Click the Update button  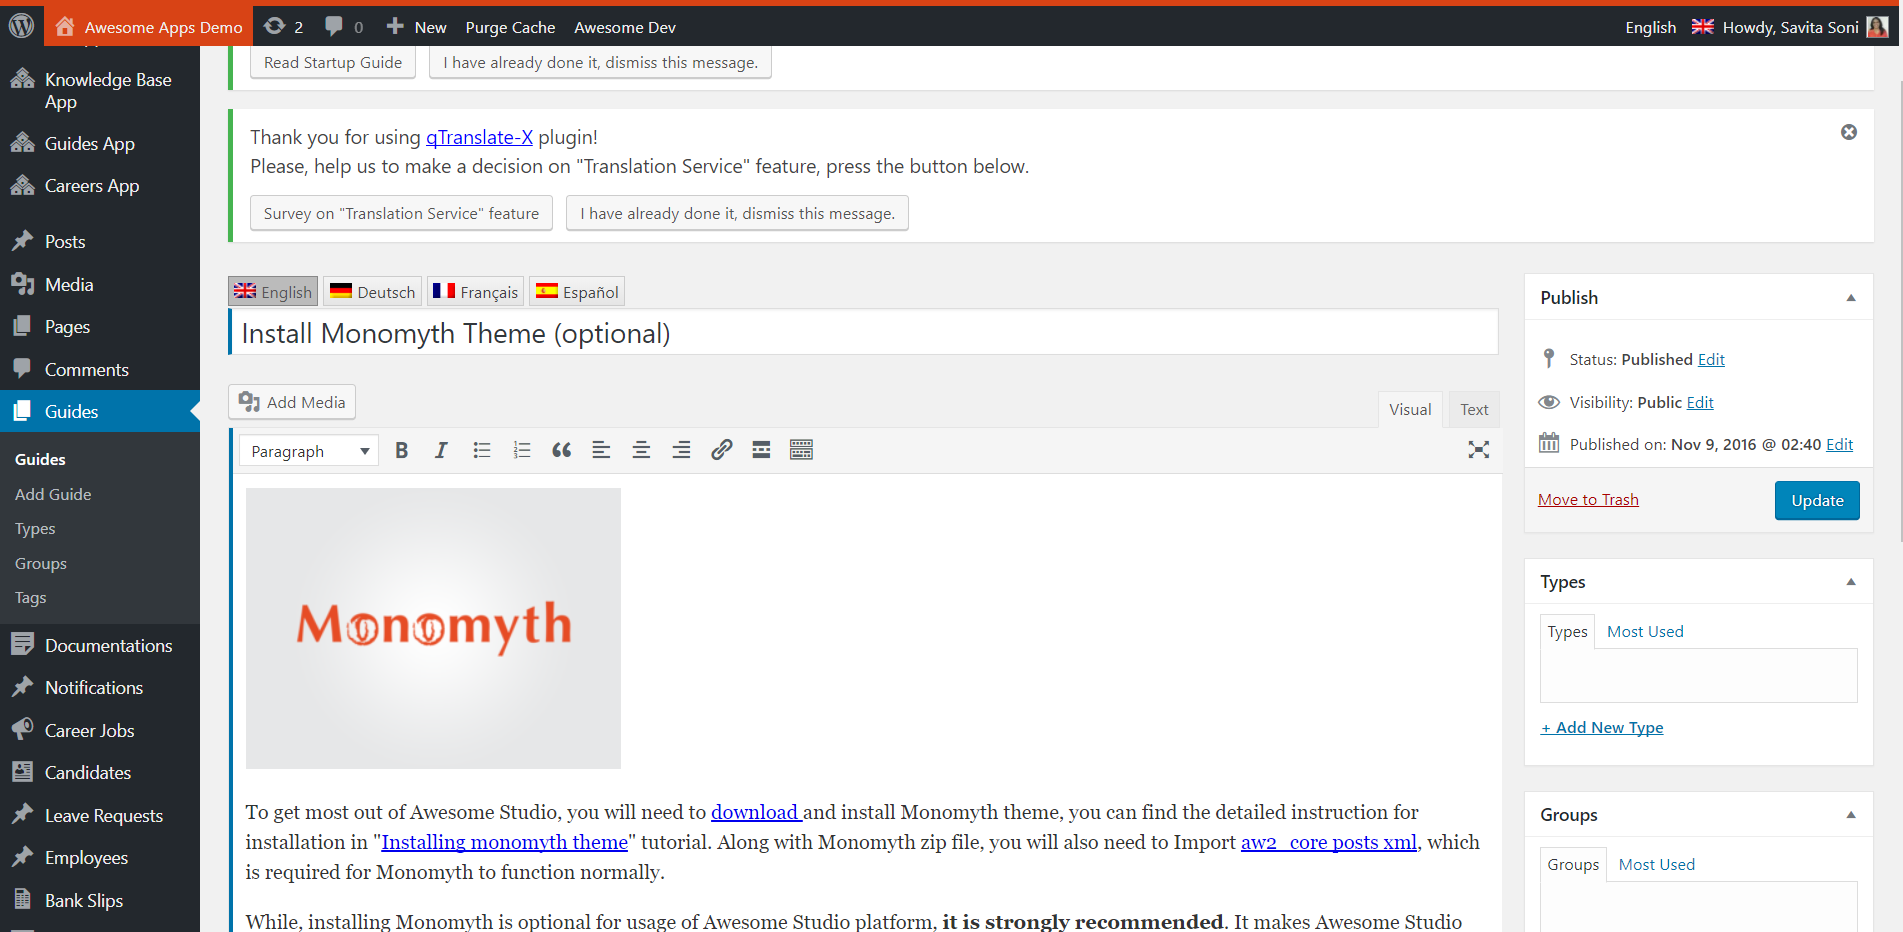(1817, 500)
